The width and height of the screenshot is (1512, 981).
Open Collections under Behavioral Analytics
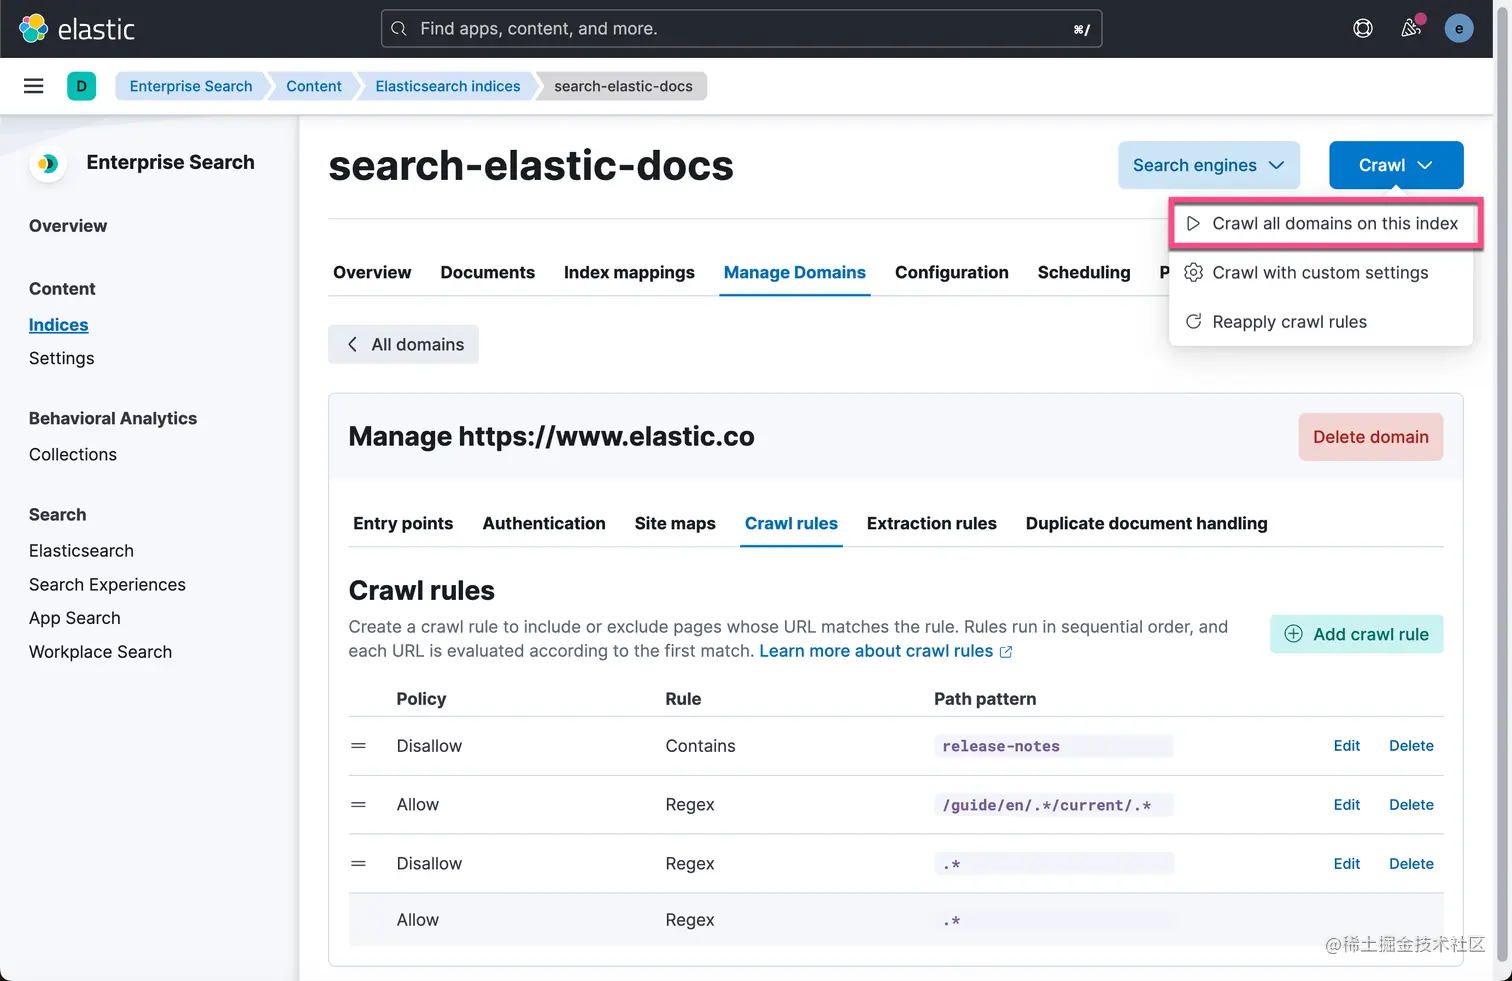73,455
